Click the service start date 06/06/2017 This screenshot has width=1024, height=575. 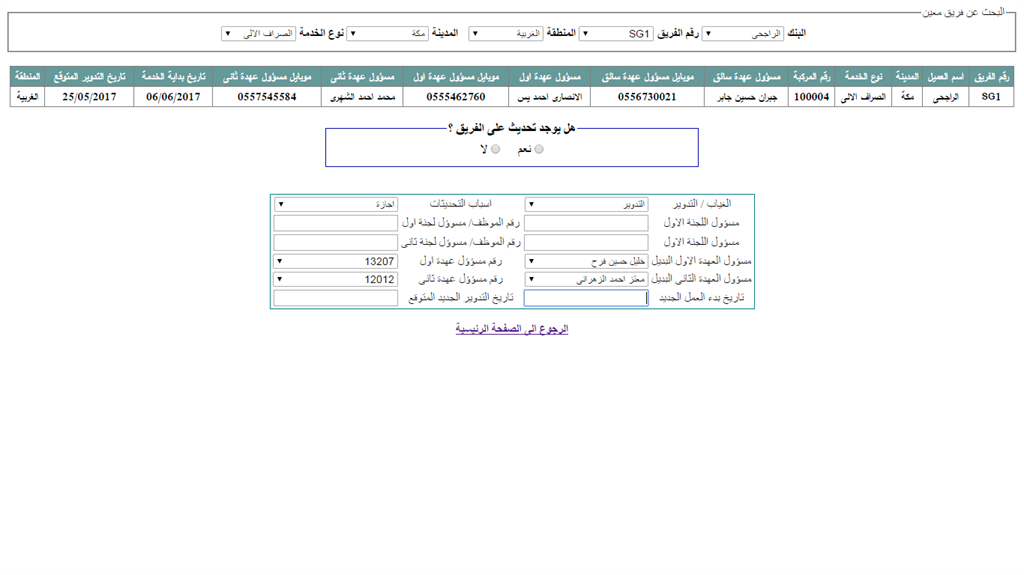[173, 97]
